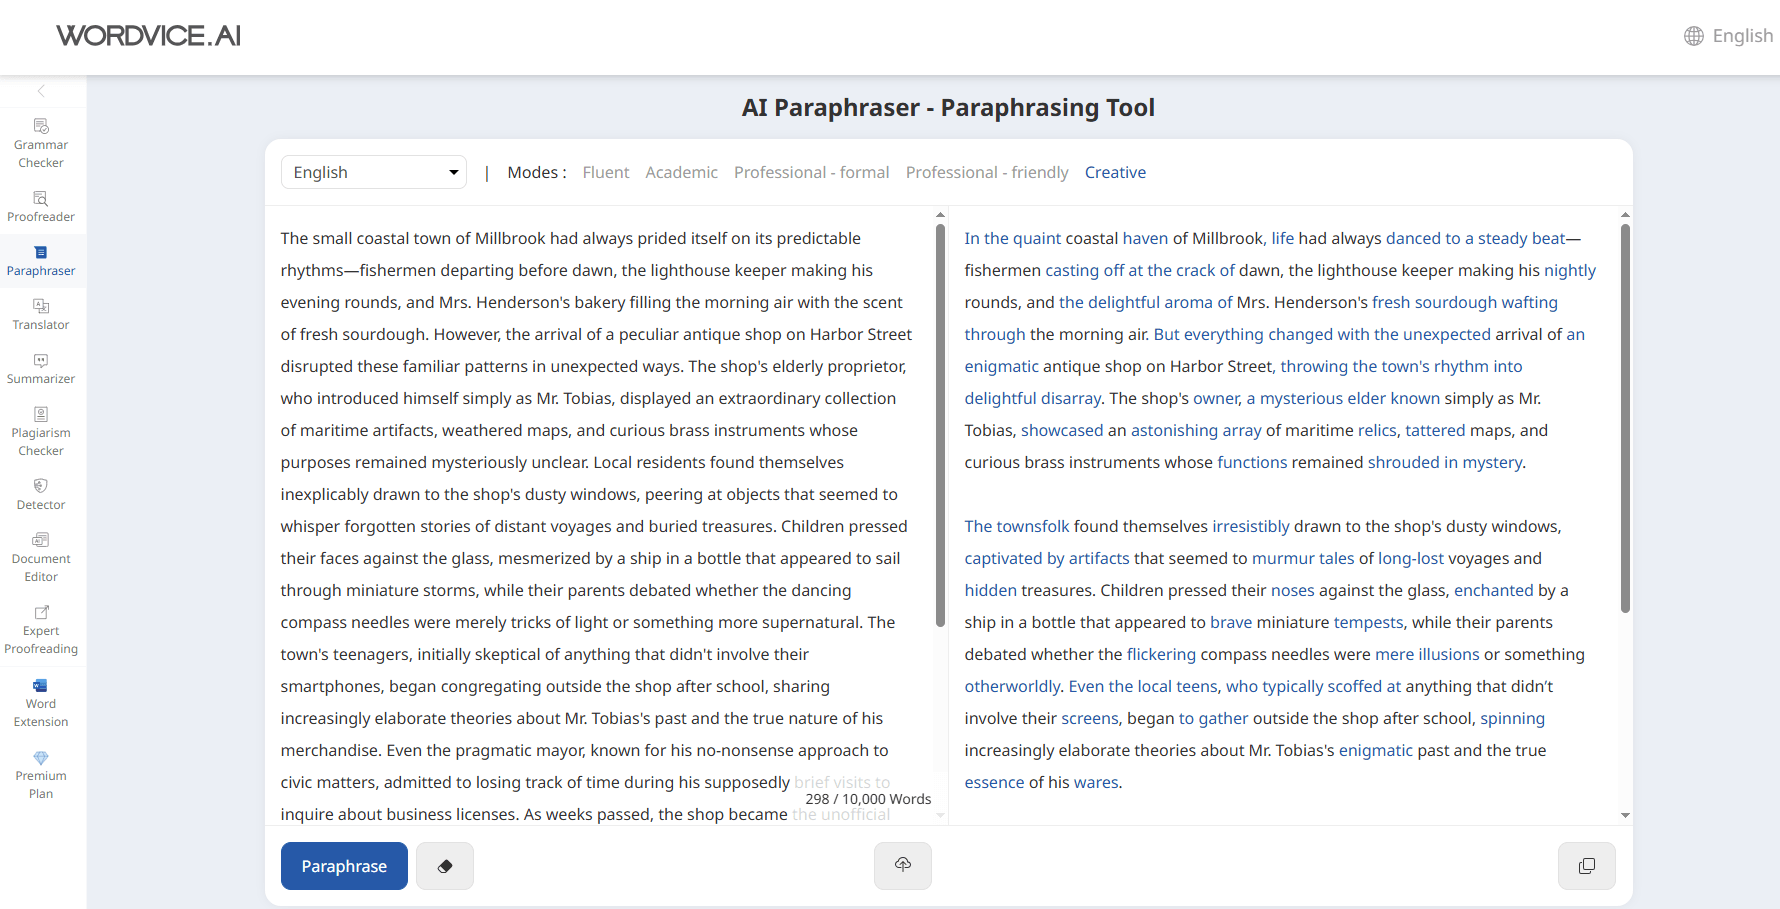Screen dimensions: 1780x909
Task: Select the Fluent mode
Action: click(x=605, y=172)
